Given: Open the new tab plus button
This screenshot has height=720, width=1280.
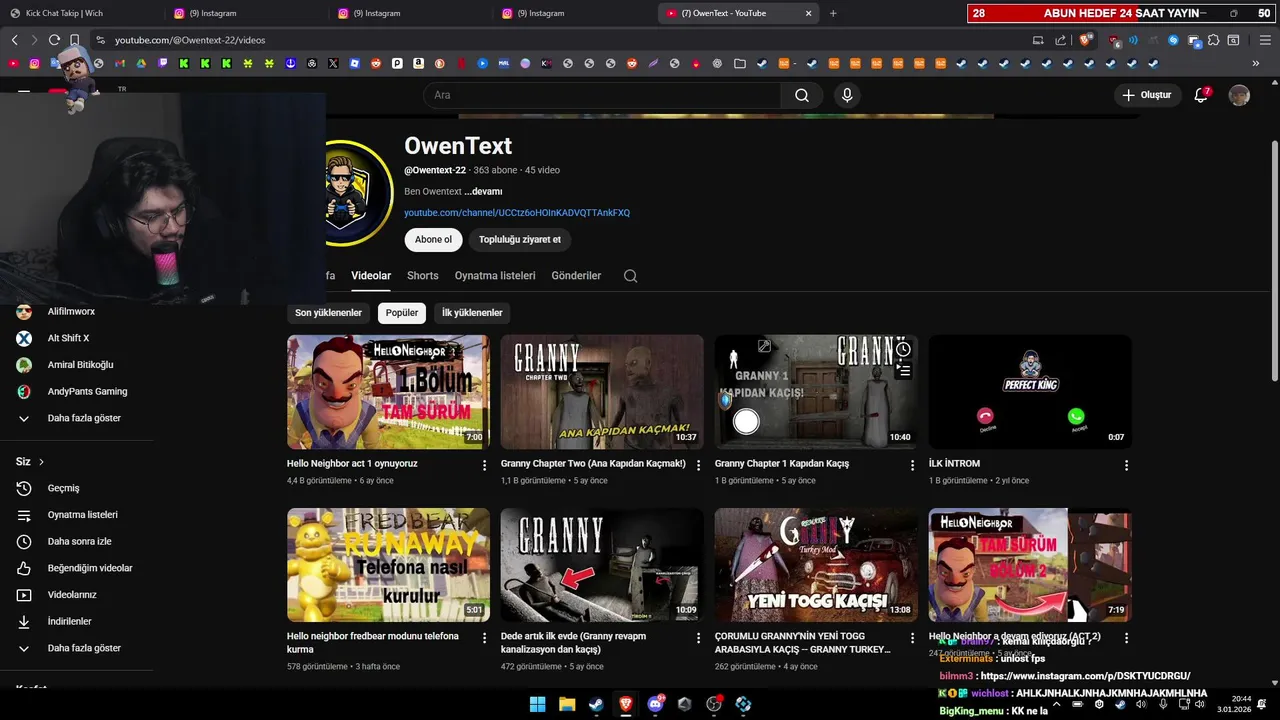Looking at the screenshot, I should (833, 13).
